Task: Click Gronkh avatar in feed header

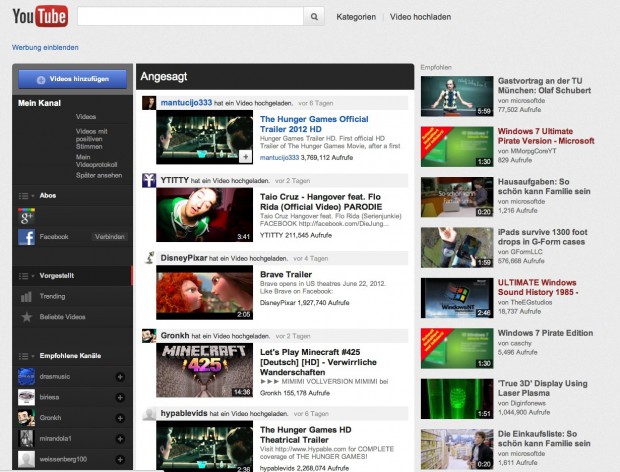Action: click(149, 336)
